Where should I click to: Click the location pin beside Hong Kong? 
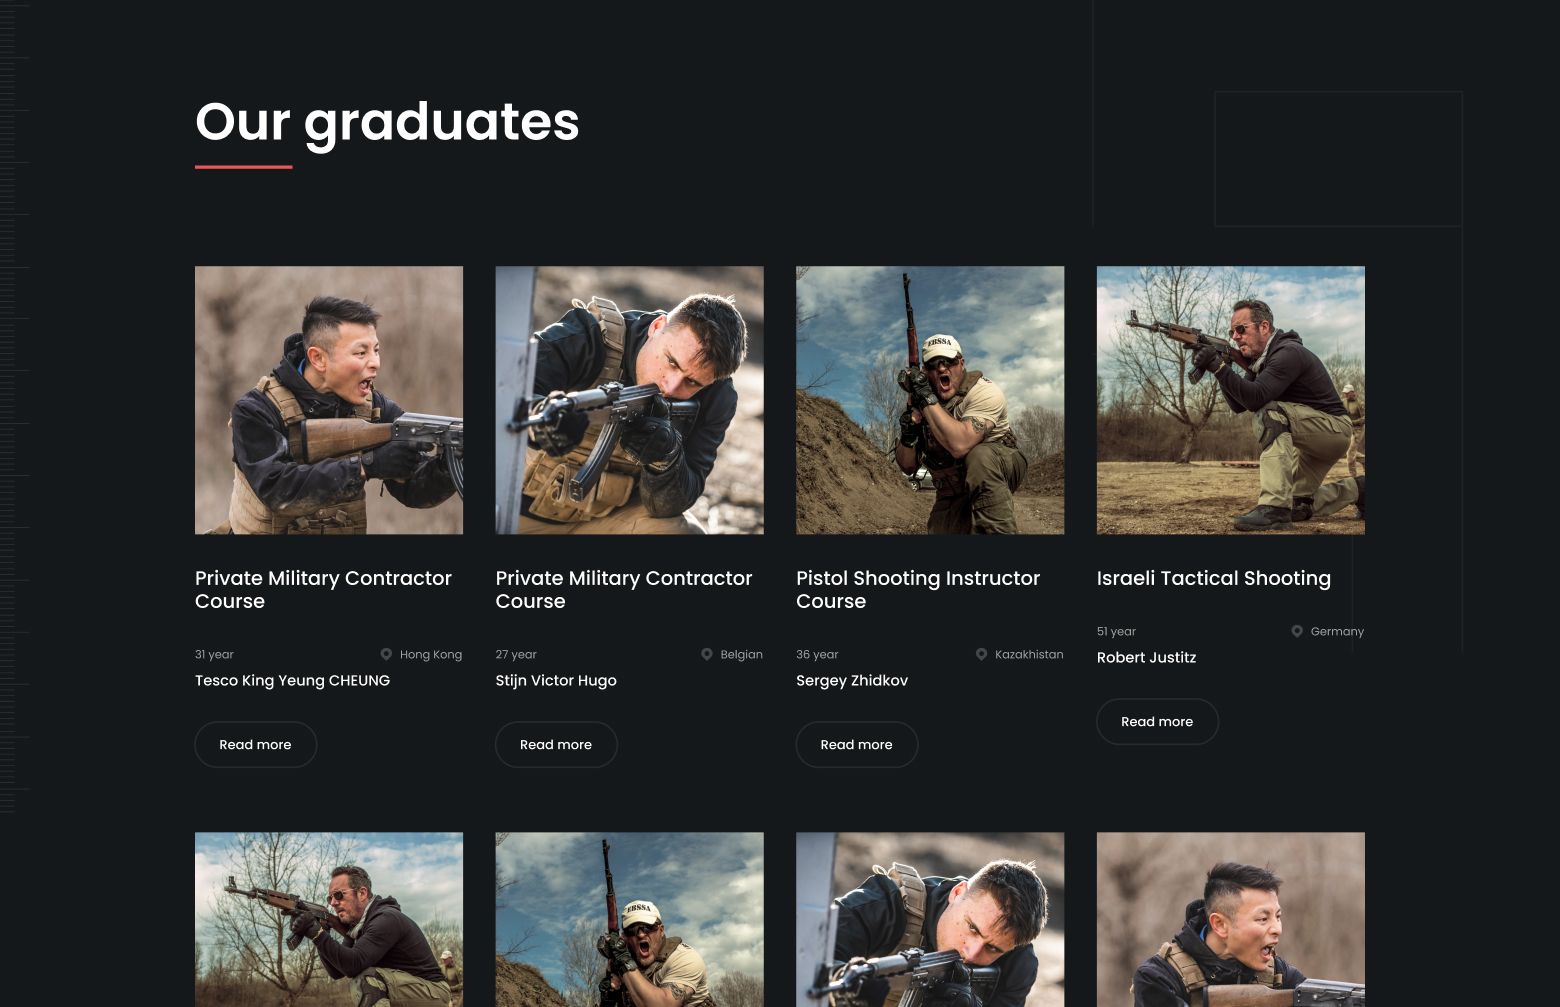pos(386,654)
